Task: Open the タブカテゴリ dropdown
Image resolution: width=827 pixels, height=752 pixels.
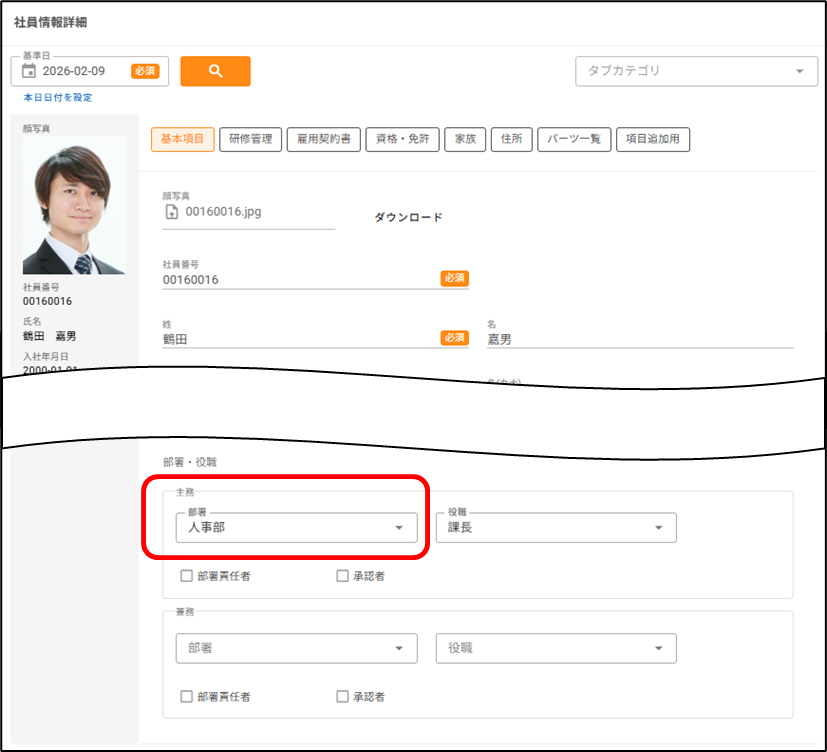Action: click(x=691, y=71)
